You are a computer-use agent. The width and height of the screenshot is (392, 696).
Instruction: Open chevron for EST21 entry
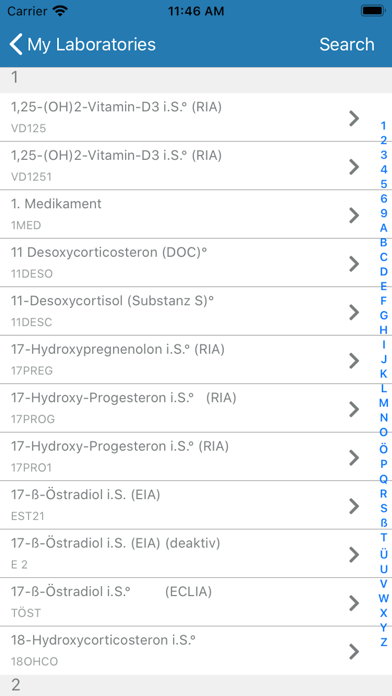point(354,506)
